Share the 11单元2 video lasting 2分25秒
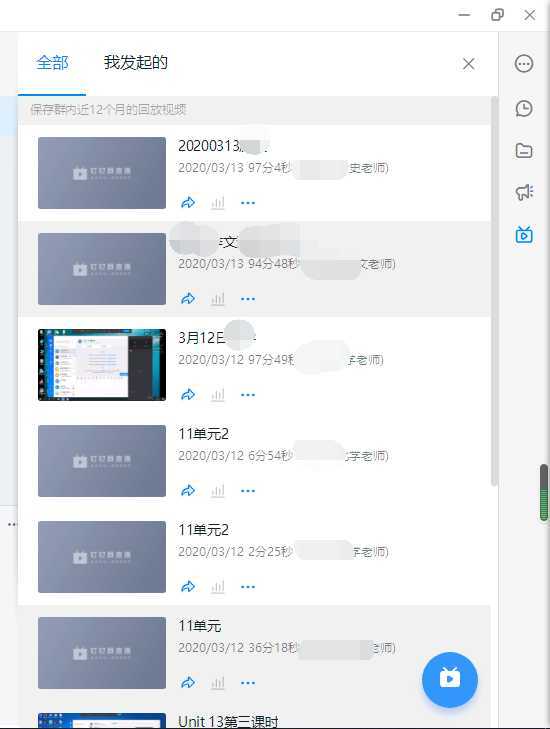550x729 pixels. 188,587
